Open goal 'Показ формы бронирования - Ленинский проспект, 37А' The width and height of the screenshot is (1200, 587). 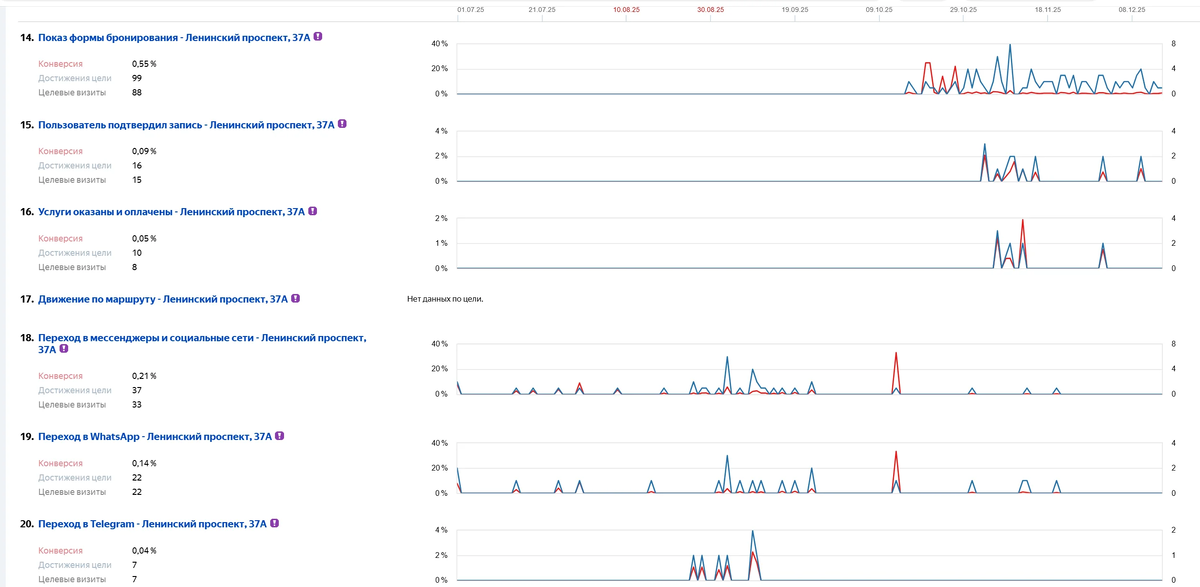coord(174,38)
